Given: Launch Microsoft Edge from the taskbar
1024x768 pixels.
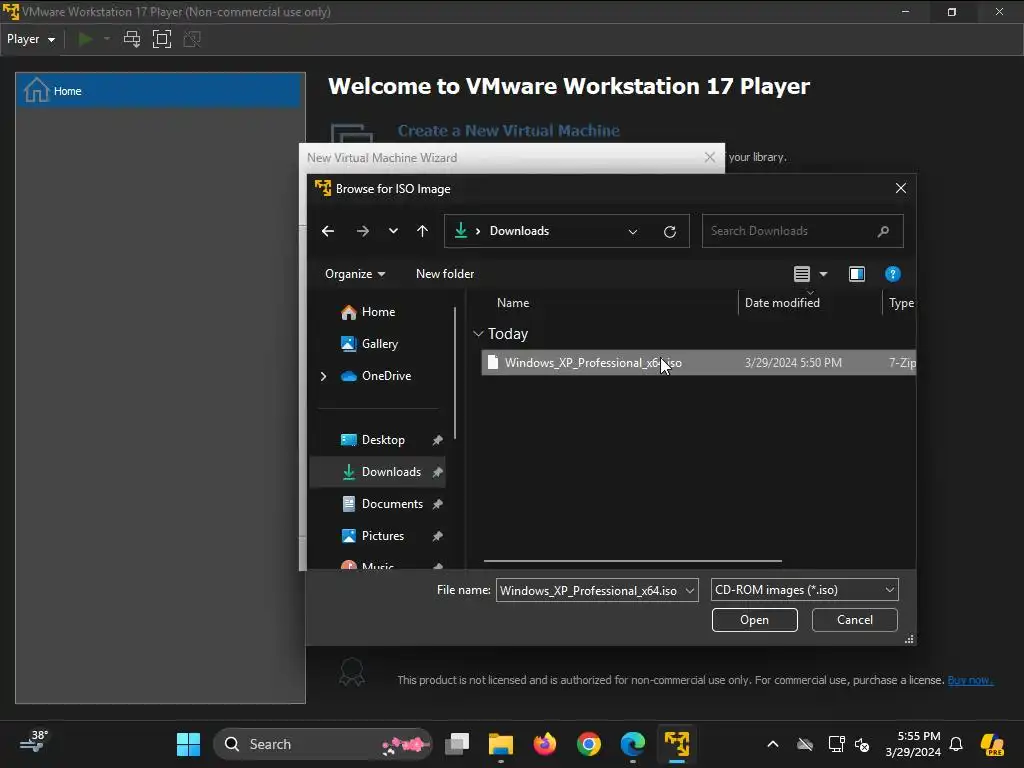Looking at the screenshot, I should click(632, 744).
